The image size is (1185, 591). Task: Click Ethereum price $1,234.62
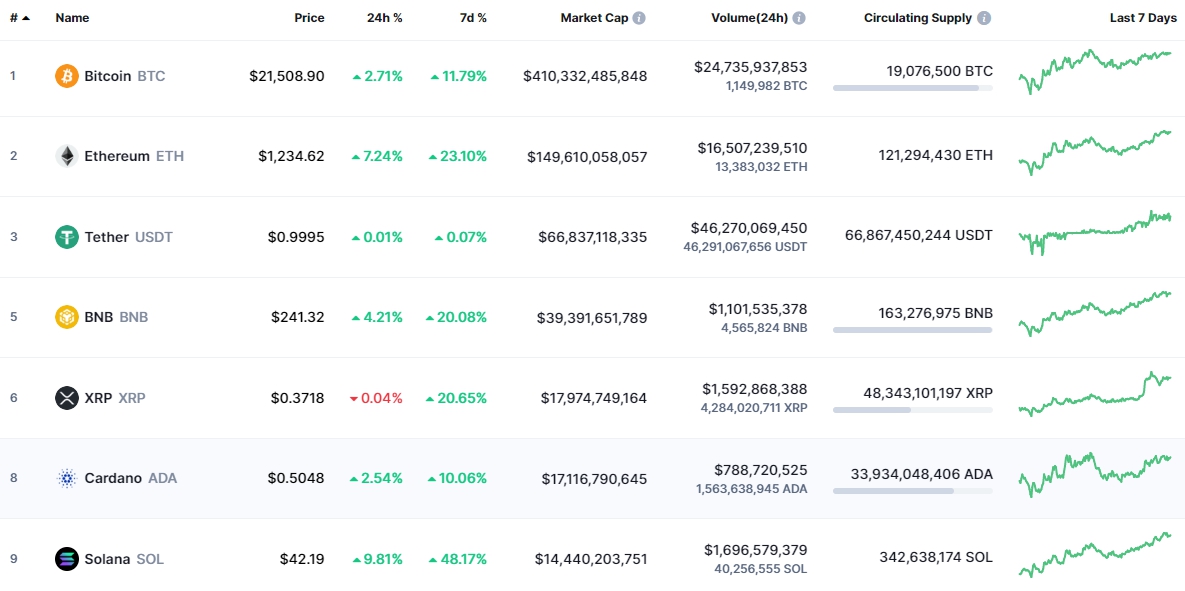coord(291,156)
